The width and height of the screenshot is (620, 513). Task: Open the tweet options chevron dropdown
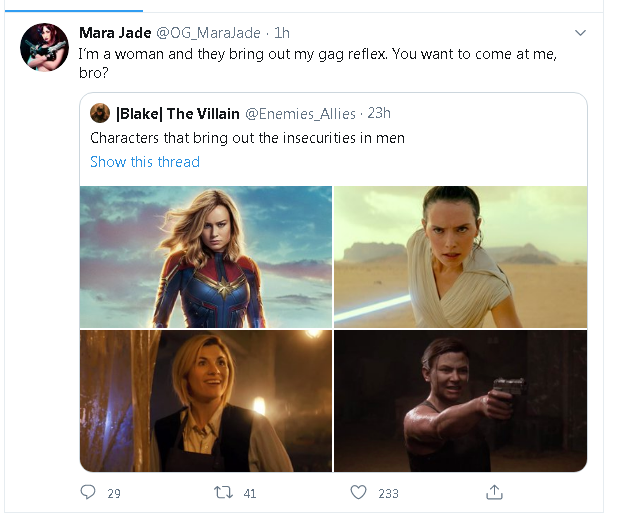pyautogui.click(x=580, y=33)
